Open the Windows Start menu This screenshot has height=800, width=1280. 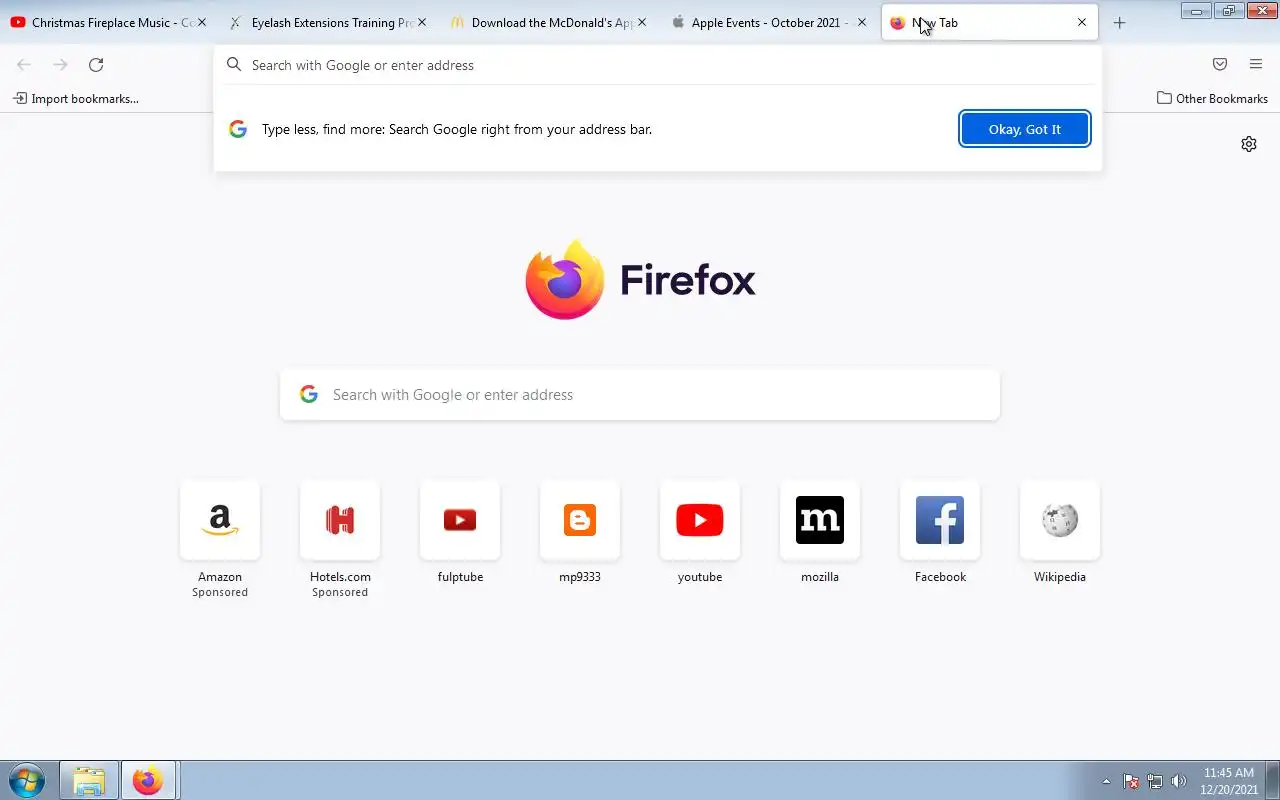coord(27,780)
